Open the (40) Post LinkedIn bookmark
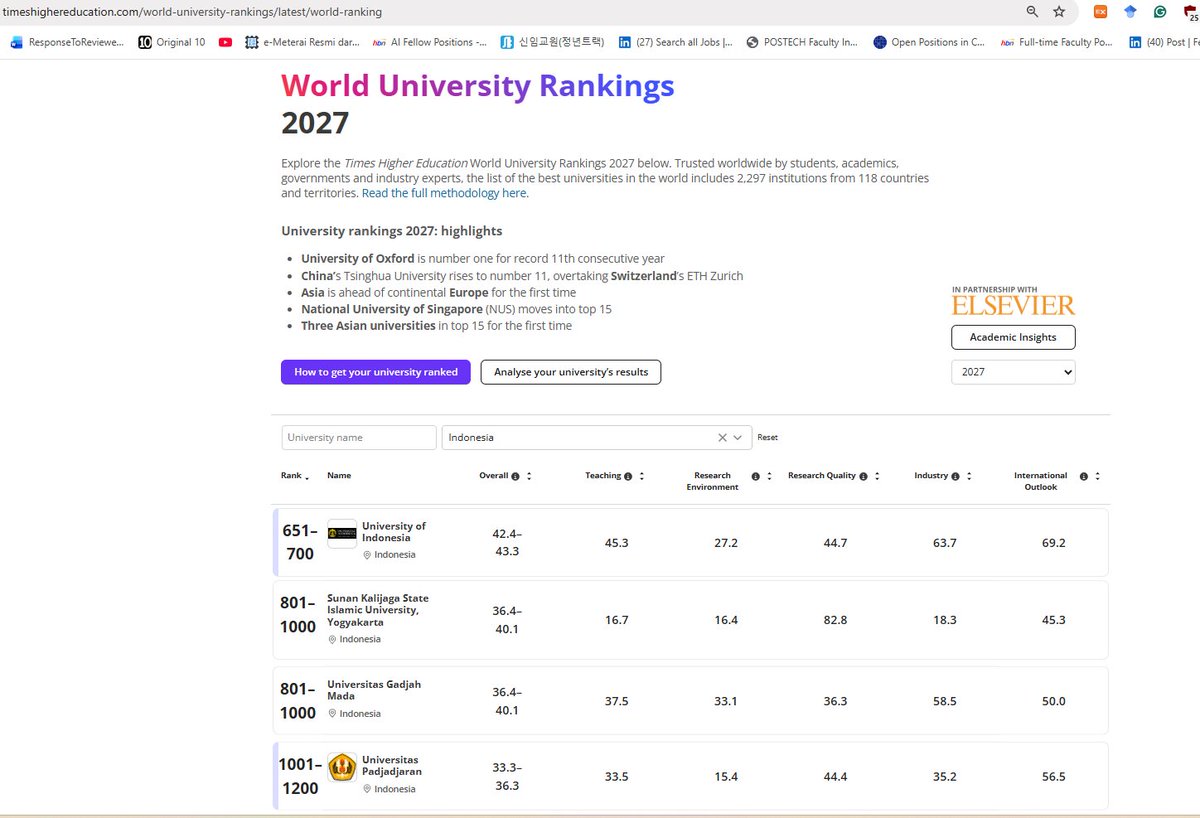The image size is (1200, 818). point(1164,42)
